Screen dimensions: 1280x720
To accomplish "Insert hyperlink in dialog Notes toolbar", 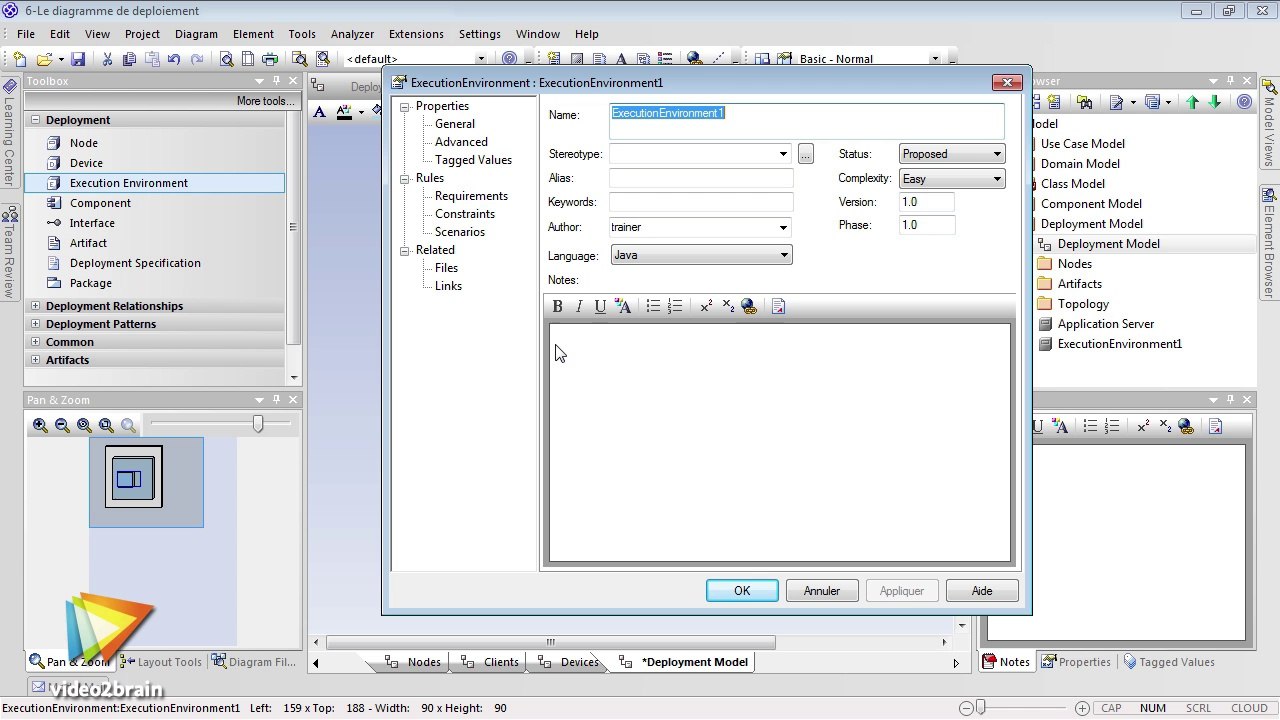I will pos(749,307).
